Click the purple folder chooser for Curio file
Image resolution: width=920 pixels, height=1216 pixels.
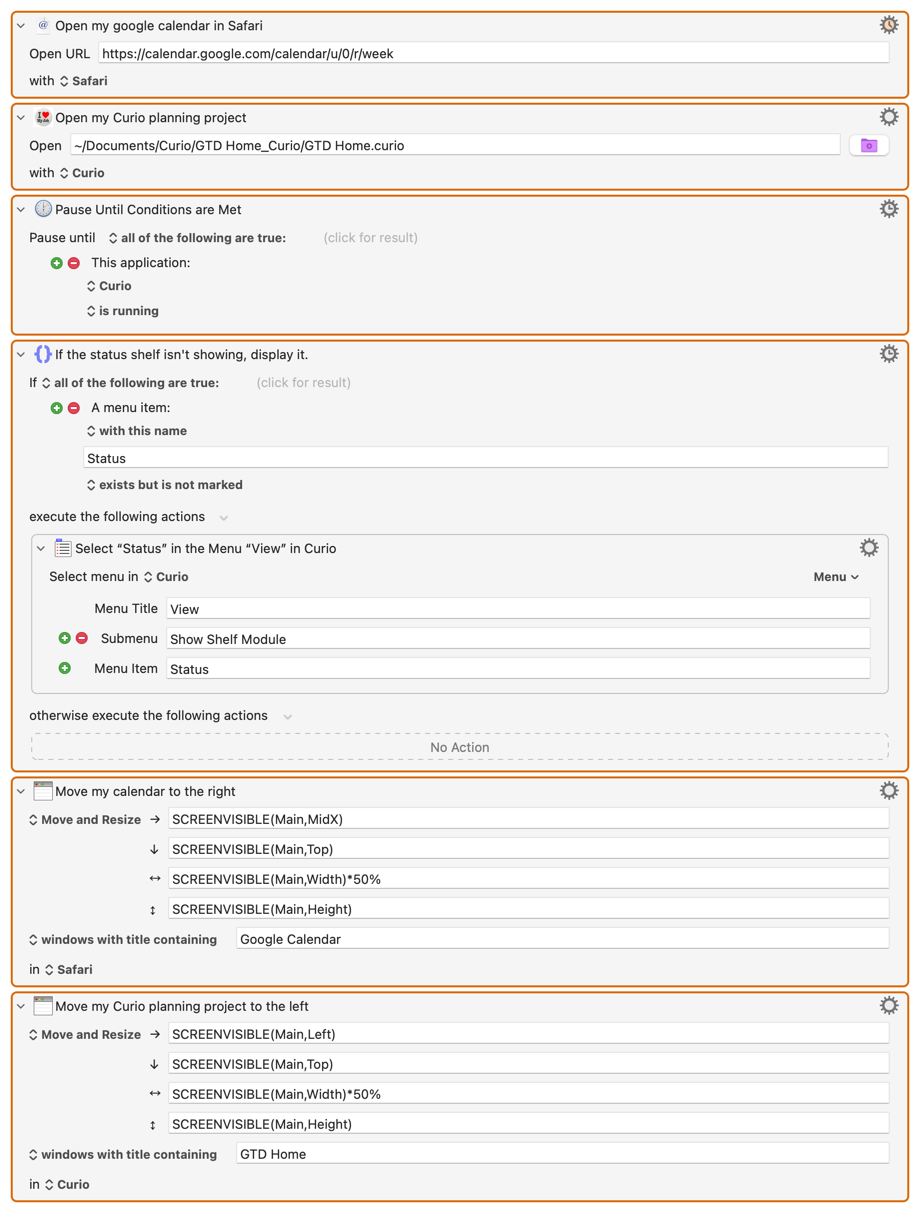click(869, 146)
